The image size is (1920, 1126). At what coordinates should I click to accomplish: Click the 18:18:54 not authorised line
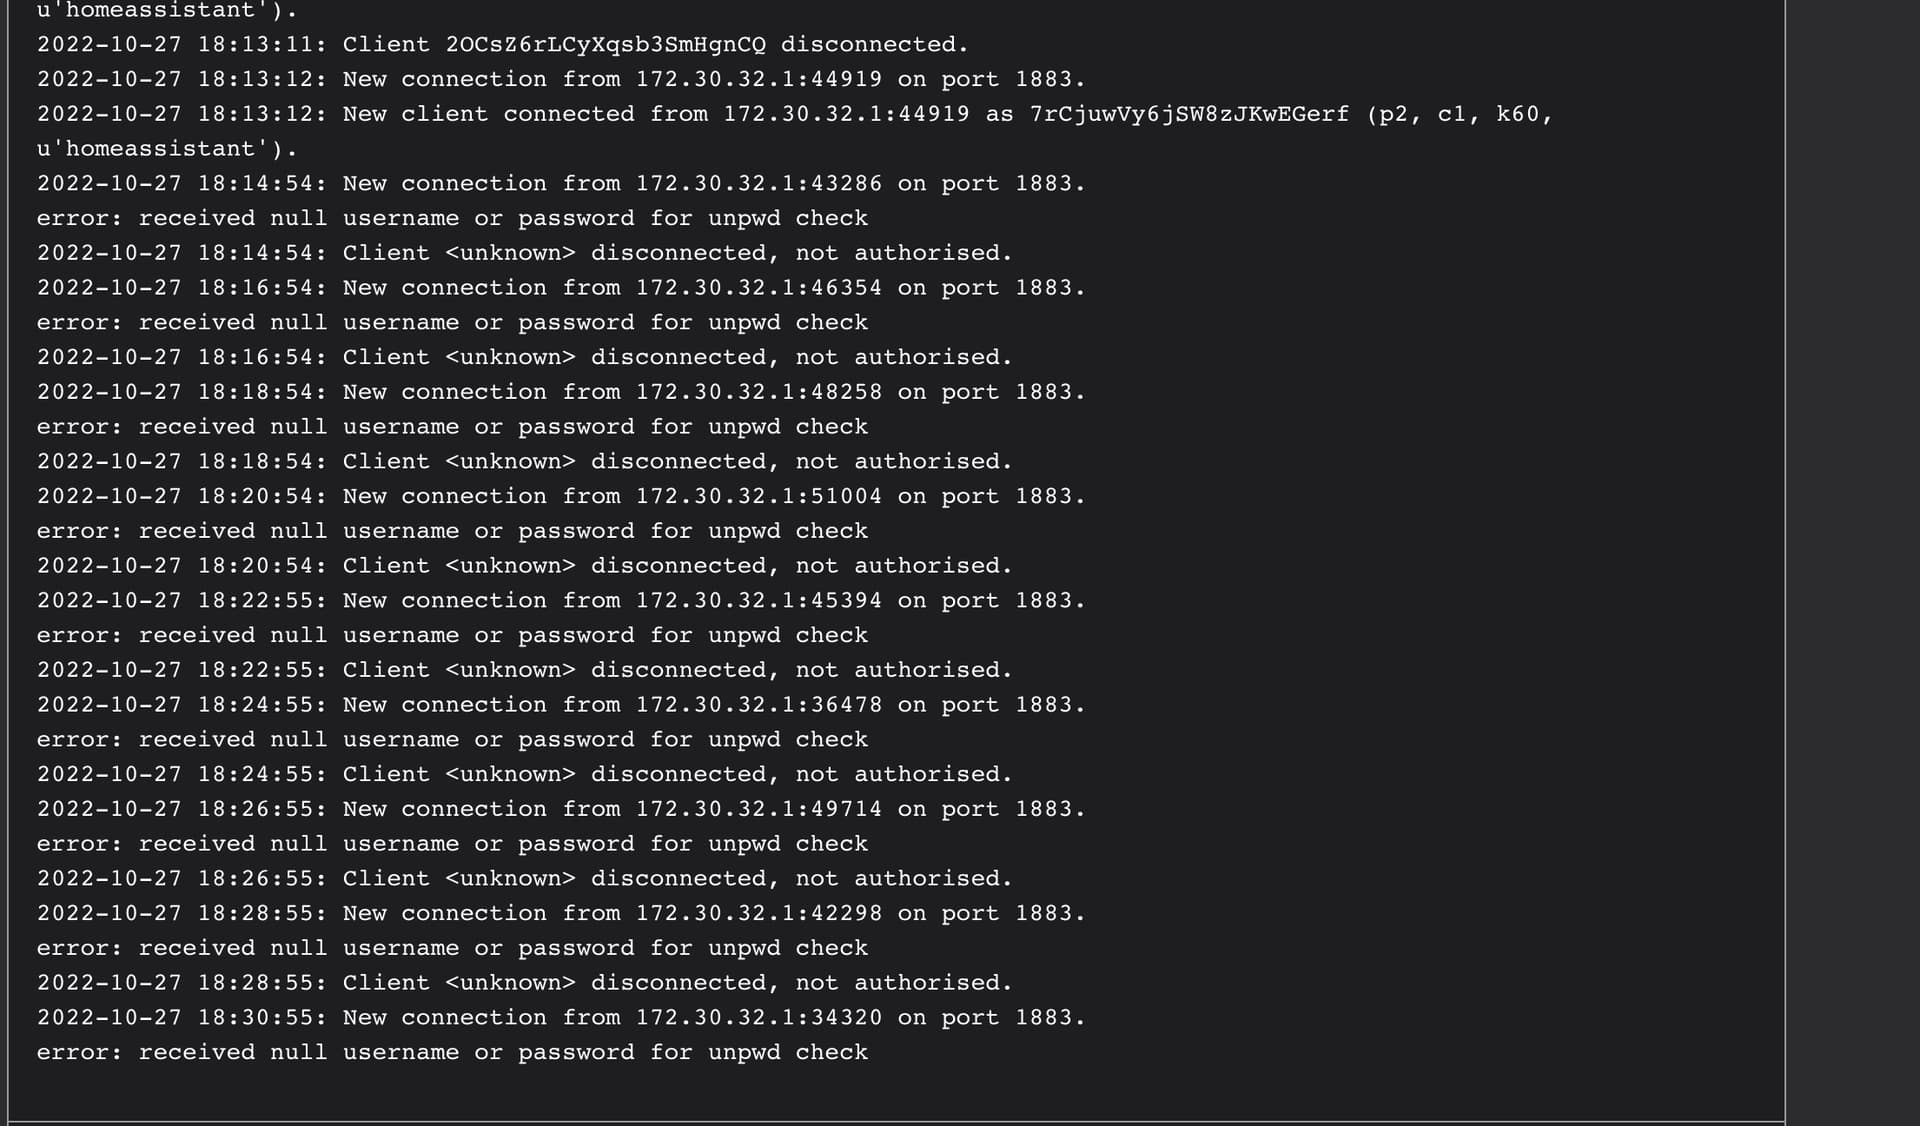(525, 462)
